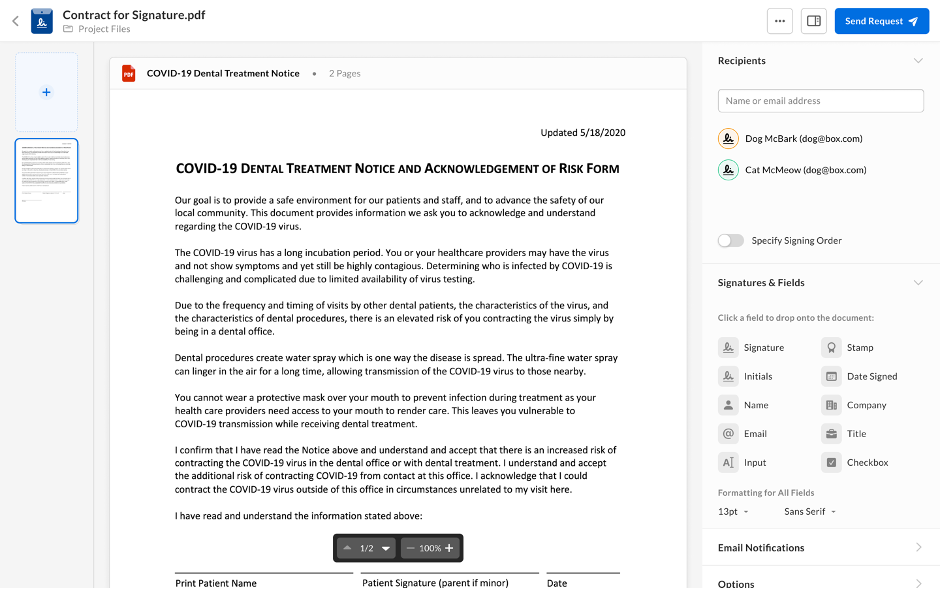This screenshot has height=589, width=941.
Task: Click the Title briefcase icon
Action: tap(830, 434)
